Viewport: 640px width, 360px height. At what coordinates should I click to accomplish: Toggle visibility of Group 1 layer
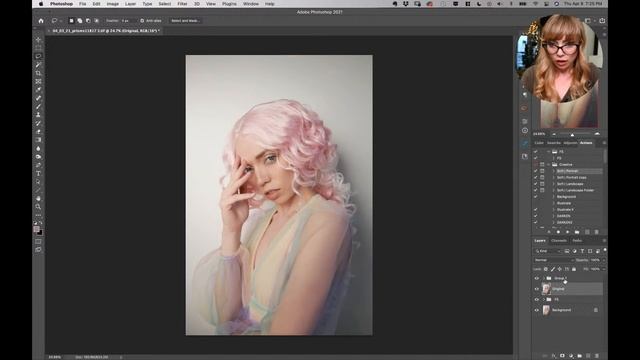pos(537,278)
